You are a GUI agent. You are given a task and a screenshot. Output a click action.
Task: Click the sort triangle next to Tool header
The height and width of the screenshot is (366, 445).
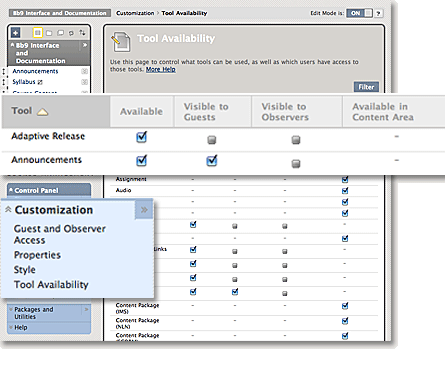(x=42, y=112)
